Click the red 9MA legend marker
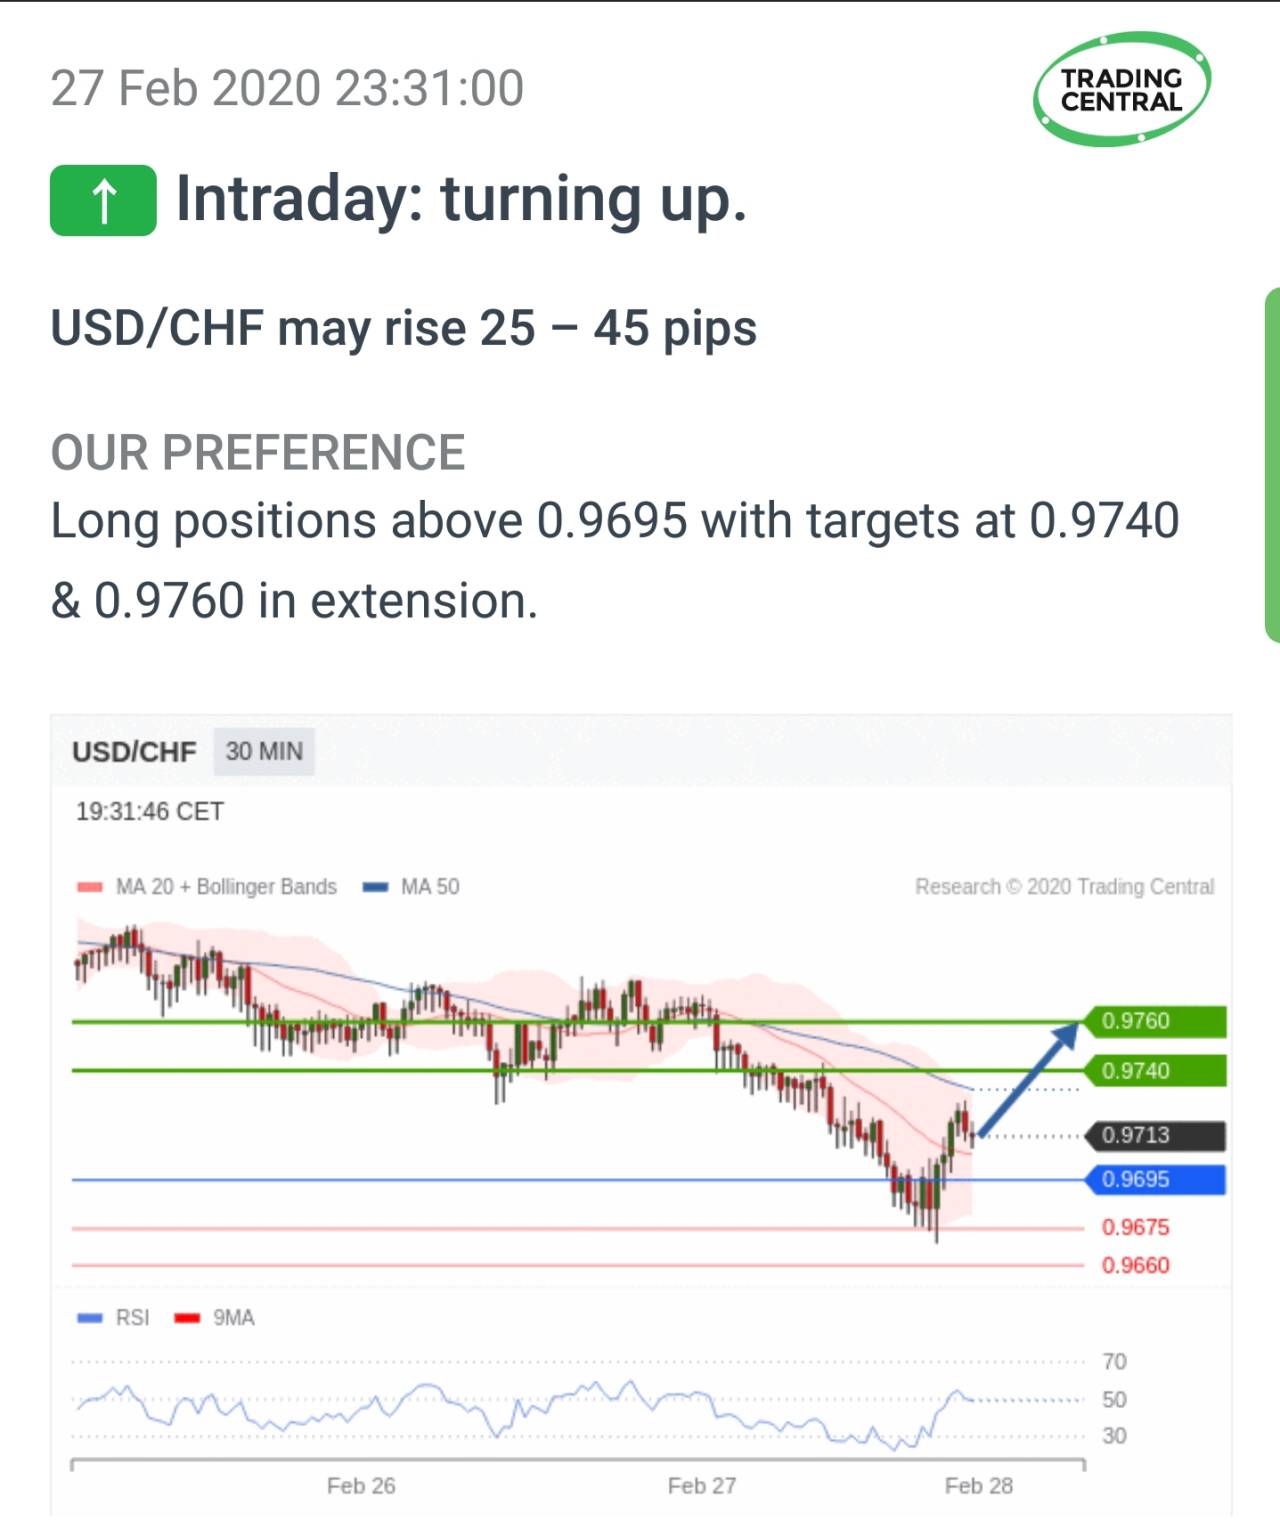 point(187,1318)
